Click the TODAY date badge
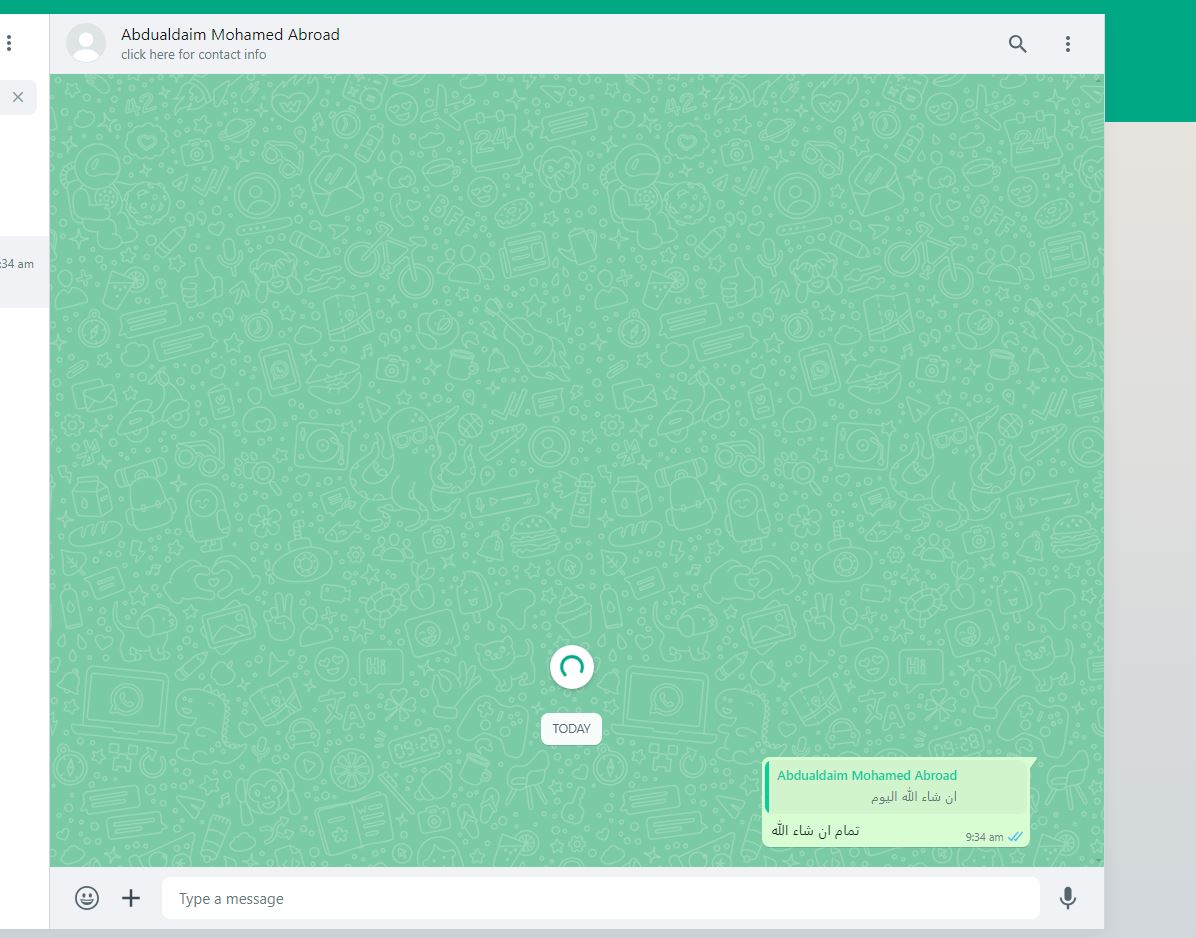The width and height of the screenshot is (1196, 938). 571,729
